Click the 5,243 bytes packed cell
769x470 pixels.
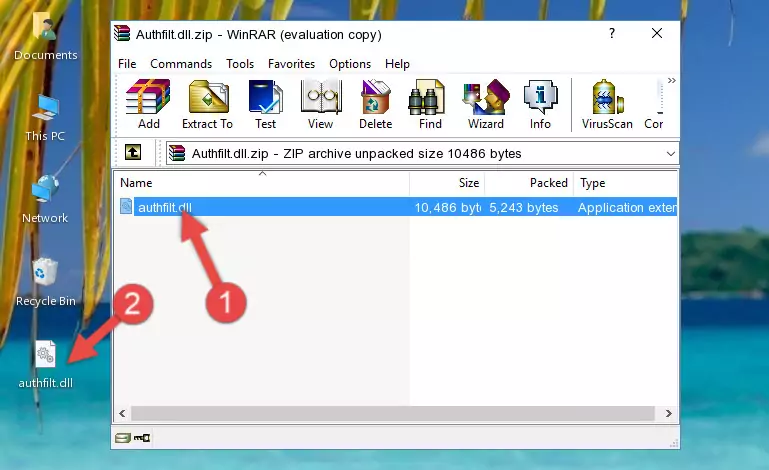[524, 208]
